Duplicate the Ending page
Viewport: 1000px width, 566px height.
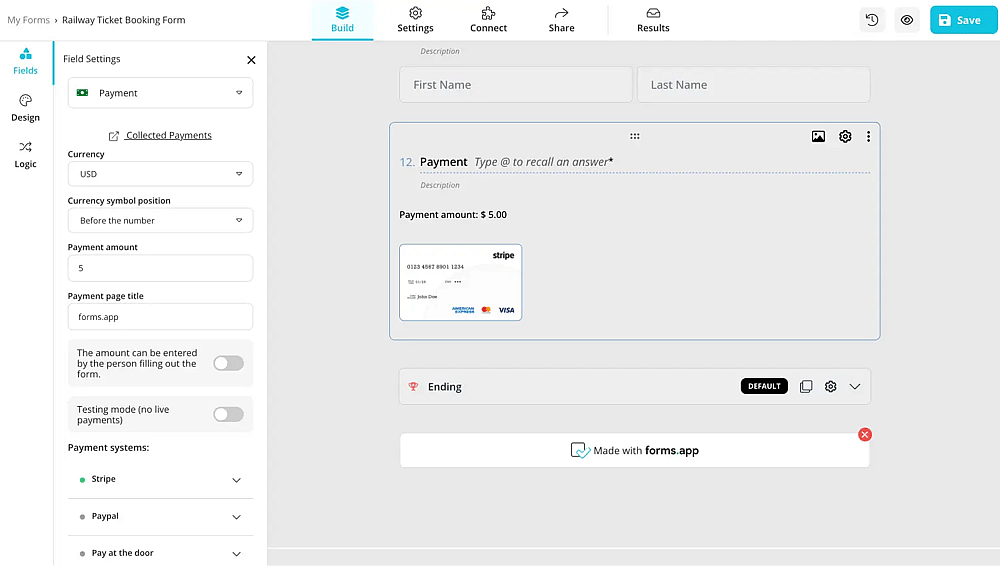[x=806, y=387]
